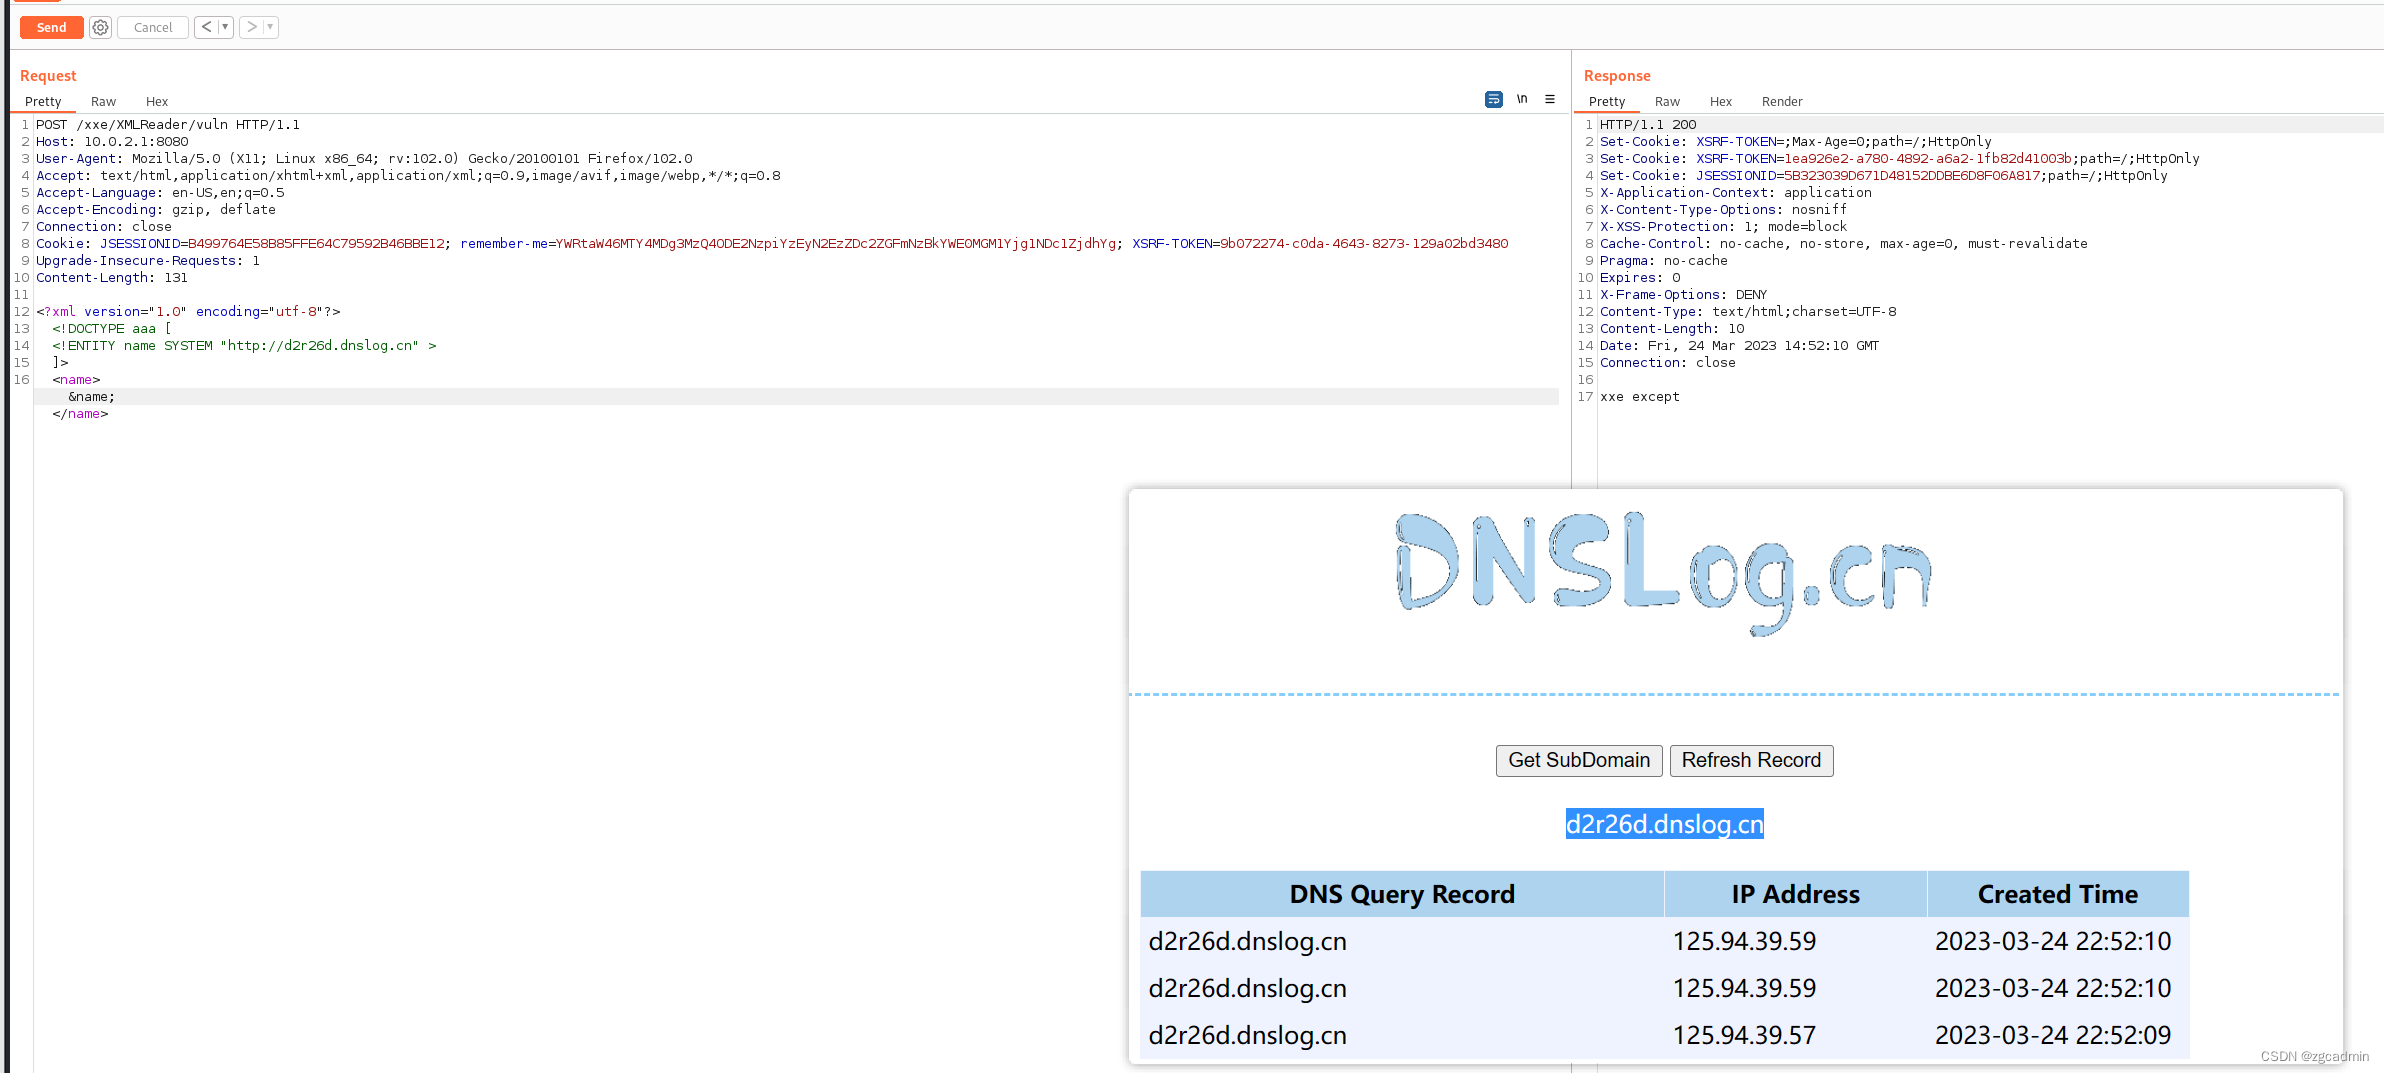Click the Accept-Encoding: gzip, deflate line
The height and width of the screenshot is (1073, 2384).
click(x=156, y=210)
